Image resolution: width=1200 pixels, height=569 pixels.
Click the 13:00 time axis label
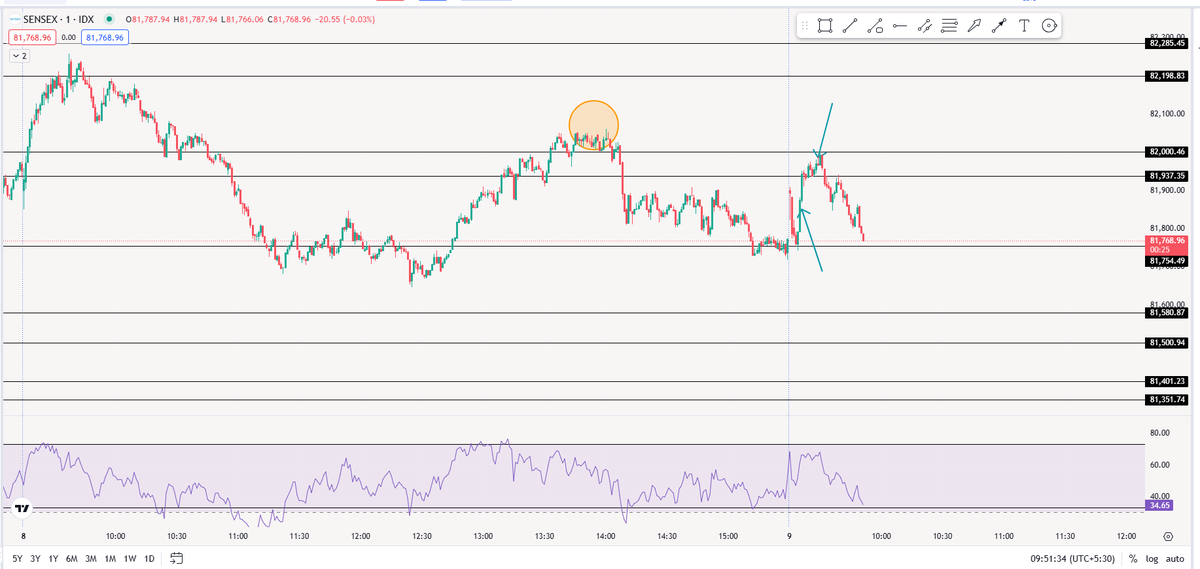pos(483,537)
